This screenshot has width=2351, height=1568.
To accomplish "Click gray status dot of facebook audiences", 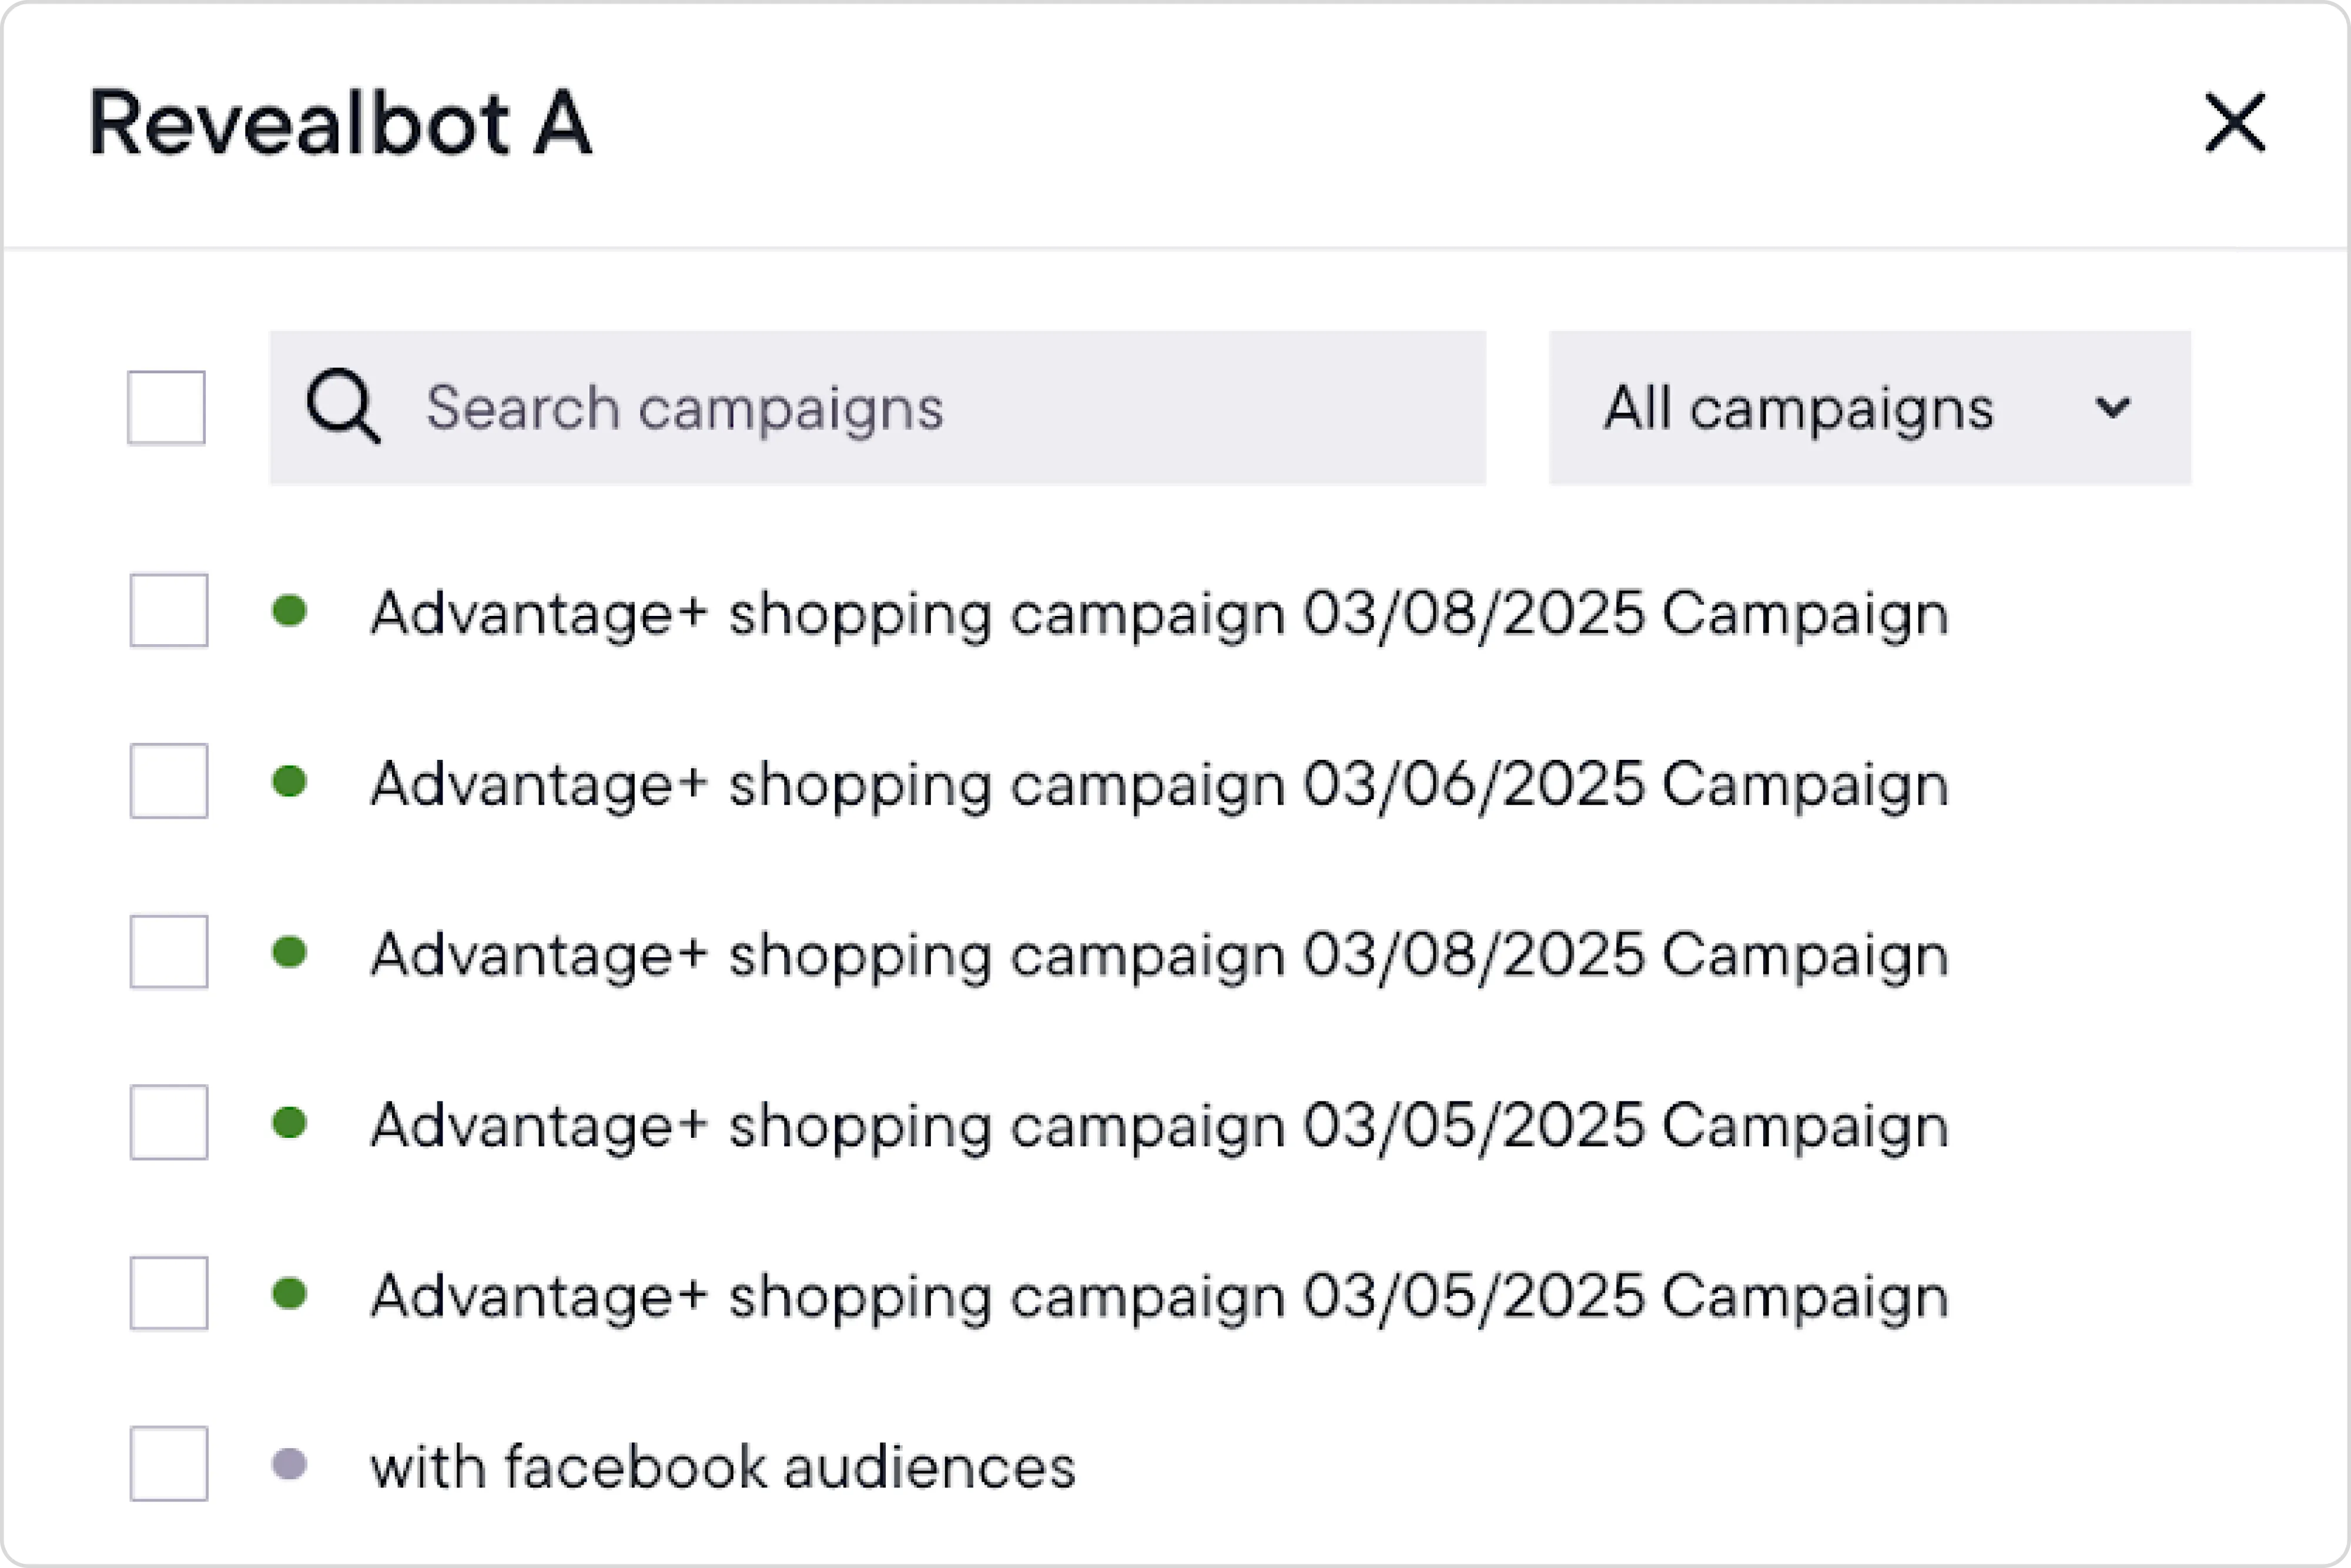I will pos(289,1464).
